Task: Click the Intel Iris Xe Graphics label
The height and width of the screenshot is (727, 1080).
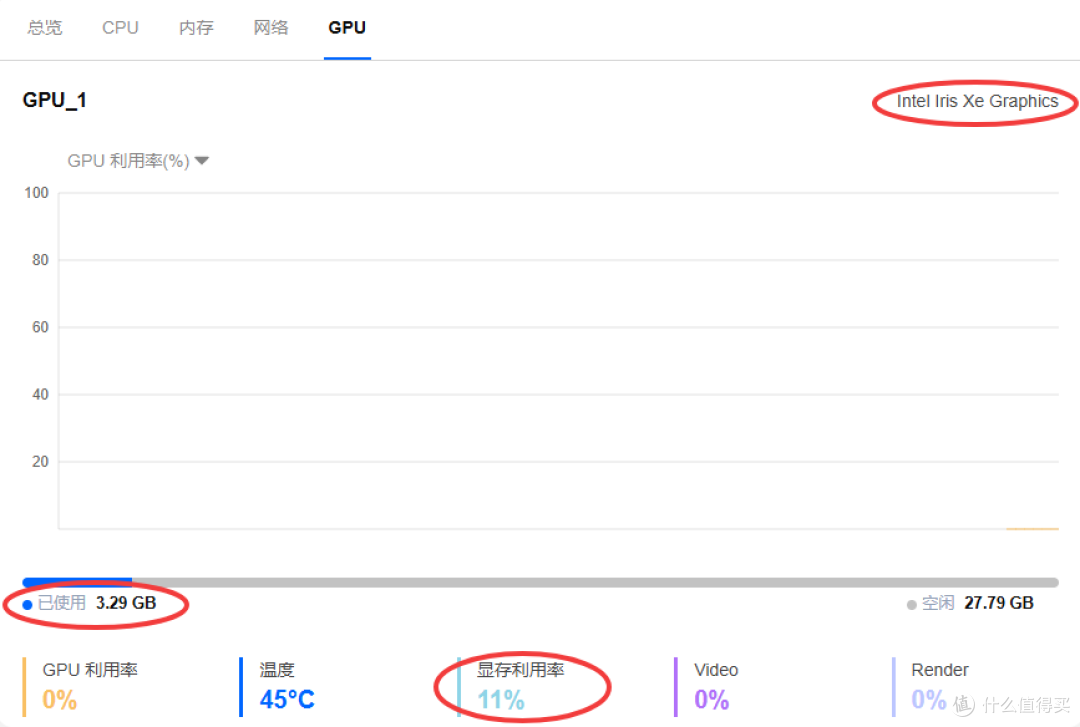Action: point(977,101)
